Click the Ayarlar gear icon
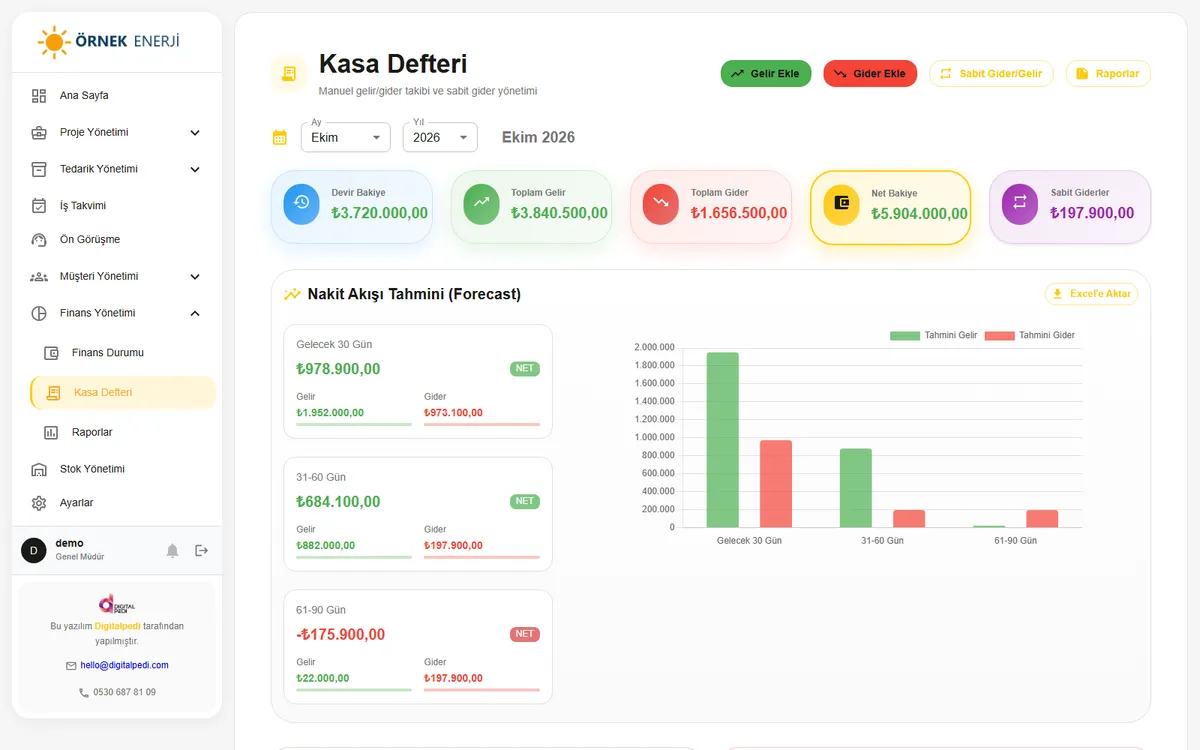This screenshot has width=1200, height=750. point(39,503)
